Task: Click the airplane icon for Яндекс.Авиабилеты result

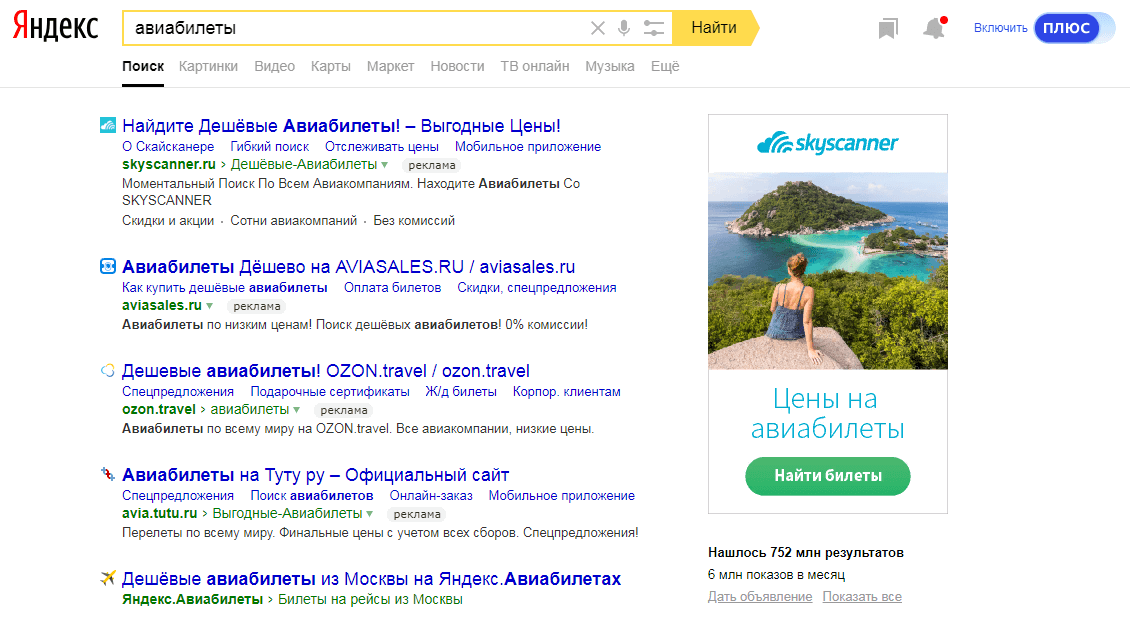Action: [x=108, y=579]
